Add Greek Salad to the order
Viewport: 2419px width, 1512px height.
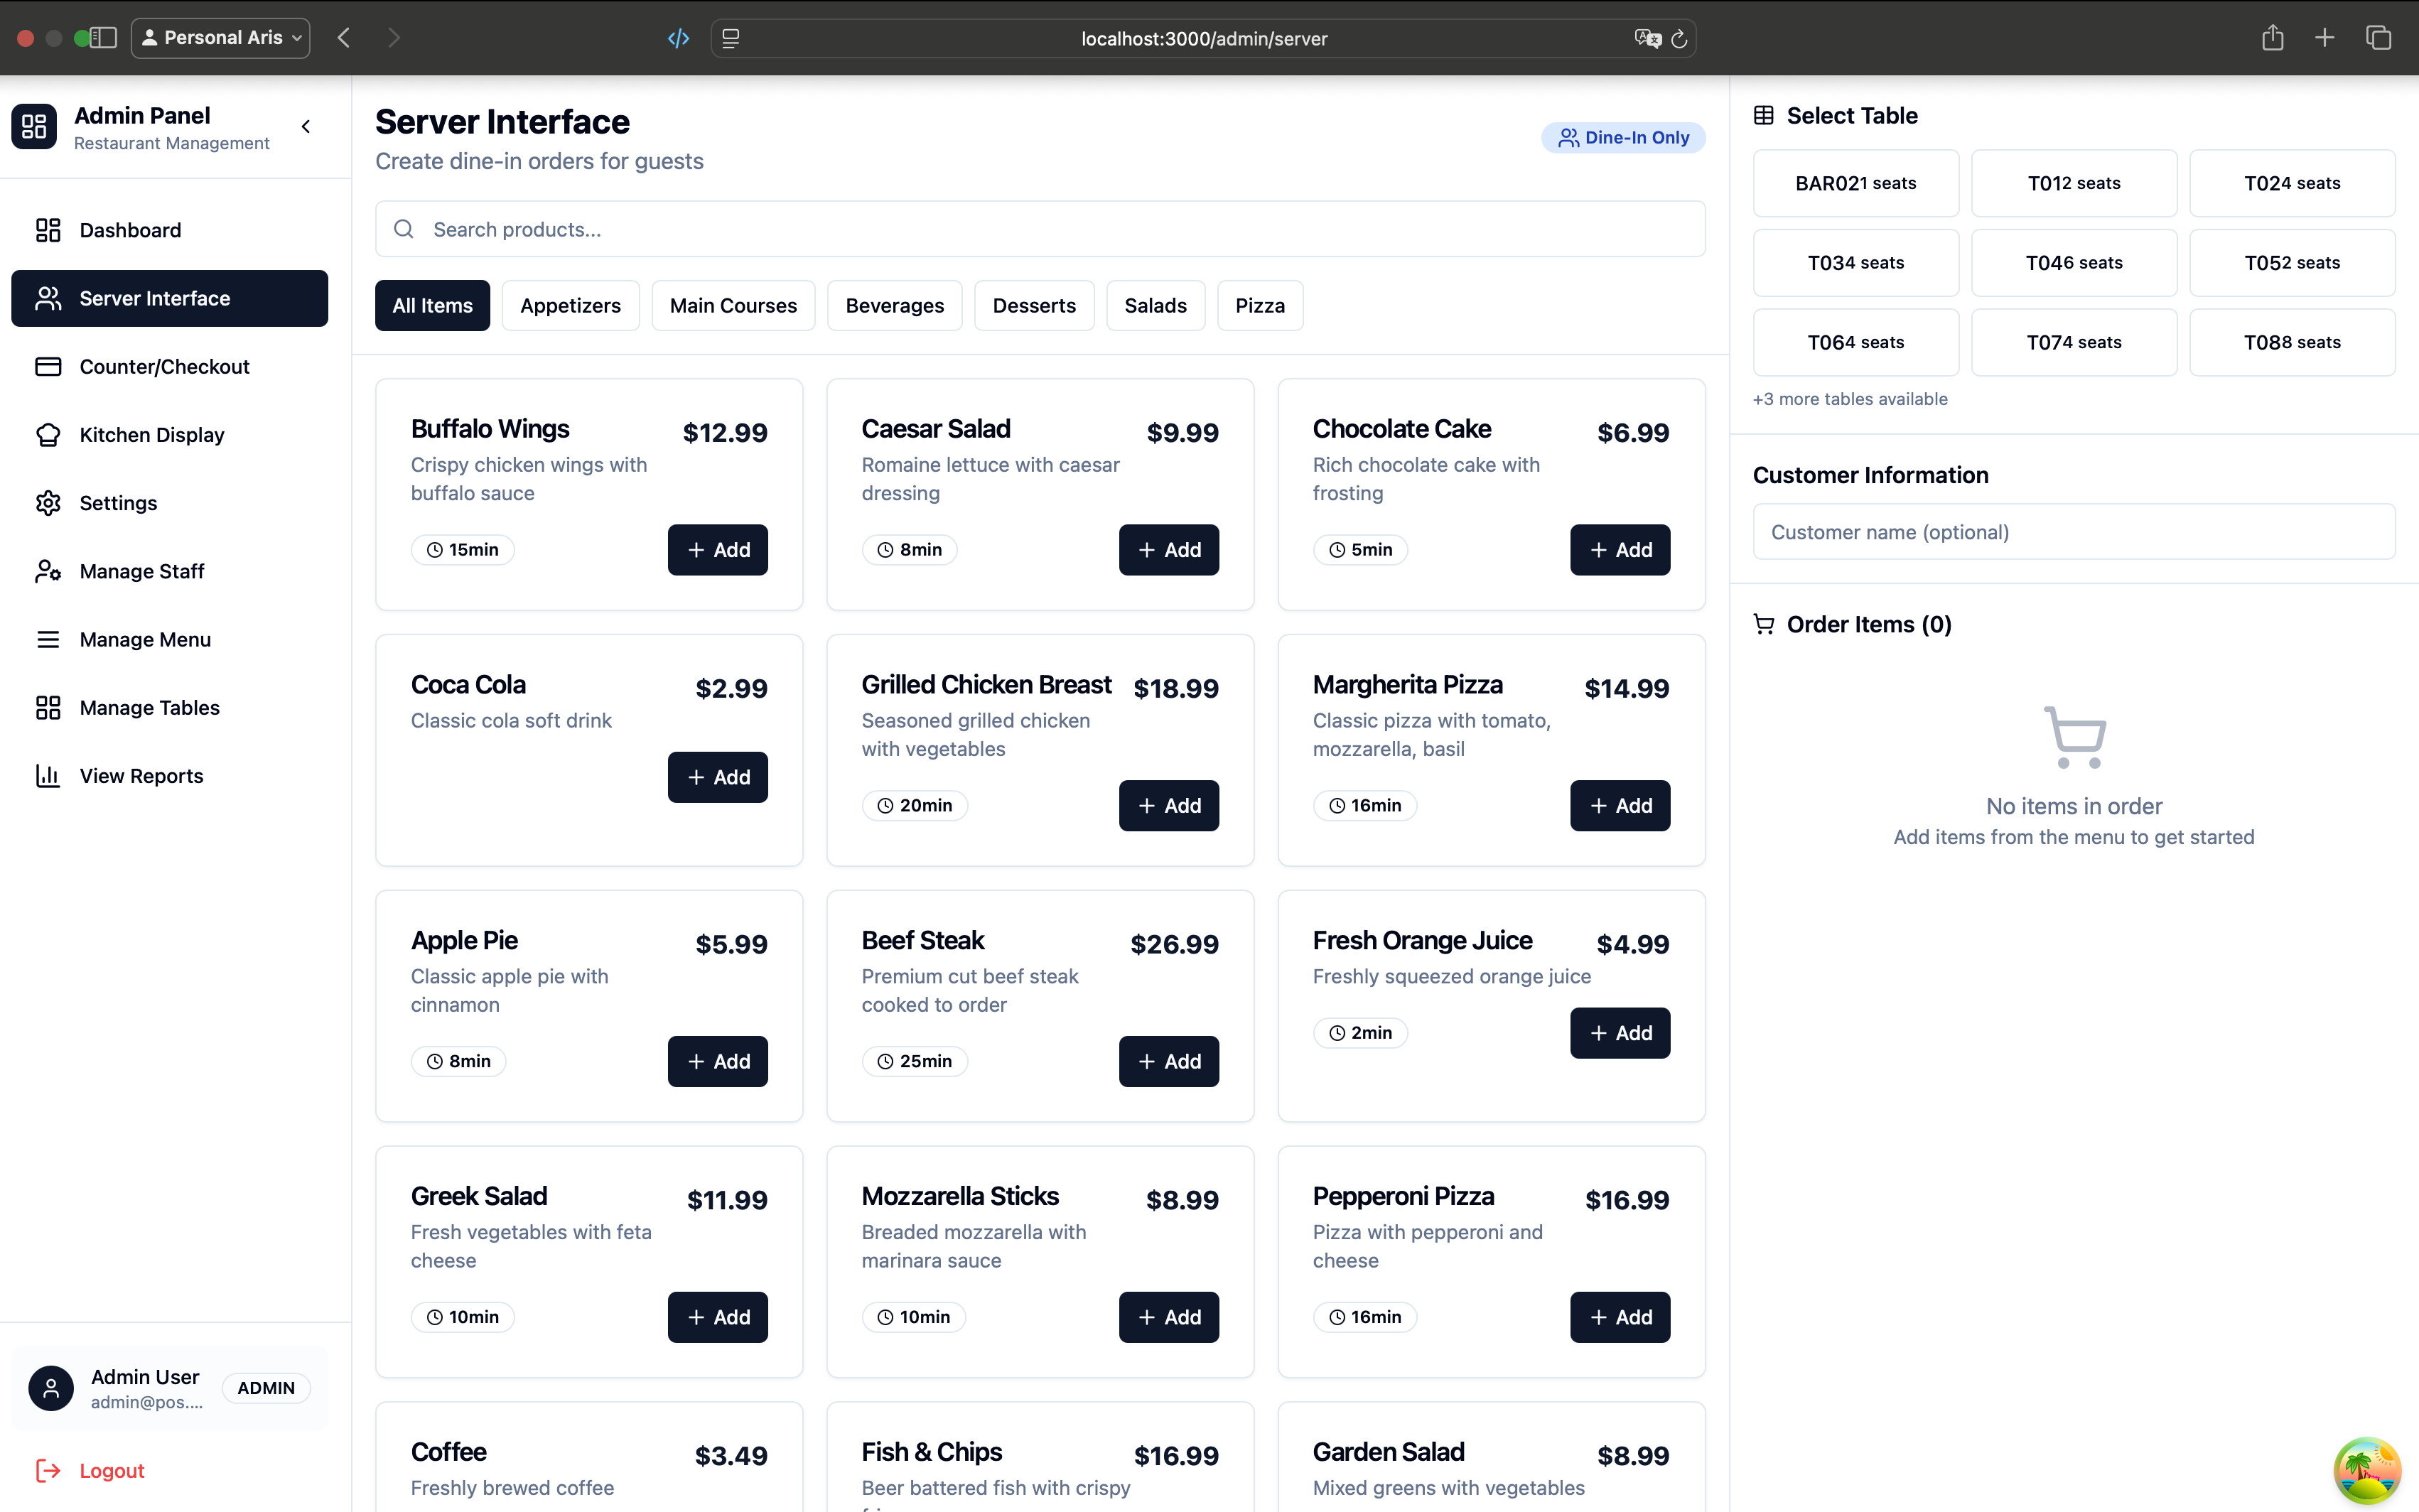point(718,1317)
